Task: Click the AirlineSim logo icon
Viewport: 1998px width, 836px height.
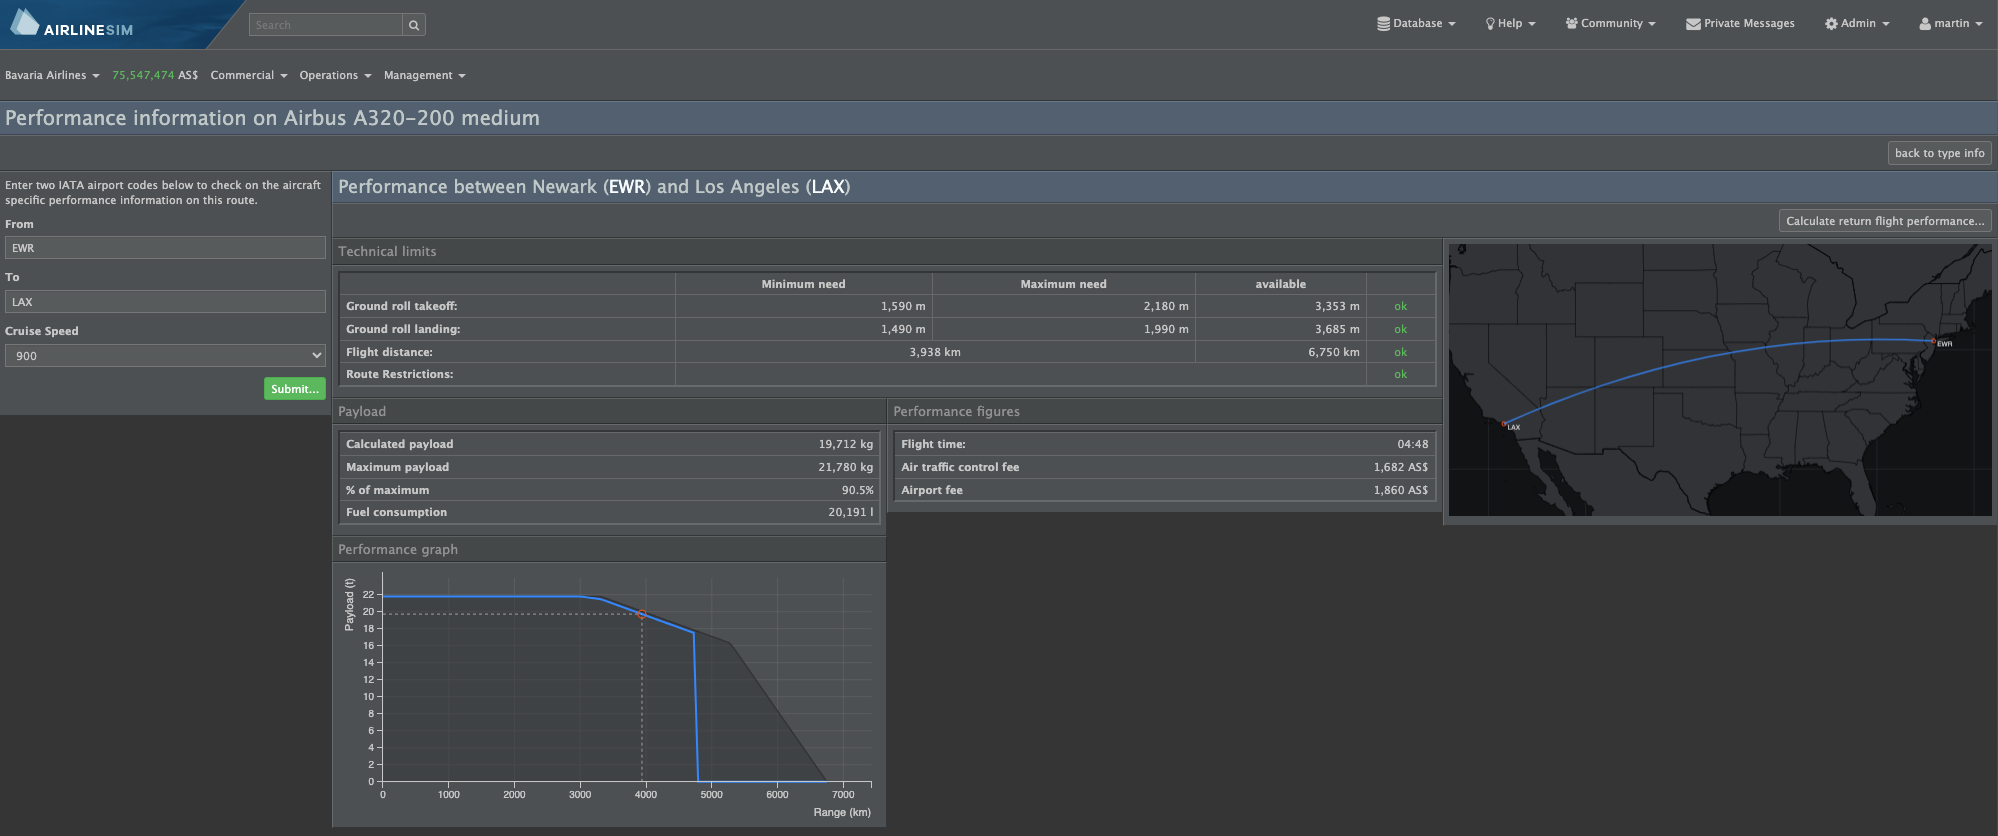Action: click(25, 22)
